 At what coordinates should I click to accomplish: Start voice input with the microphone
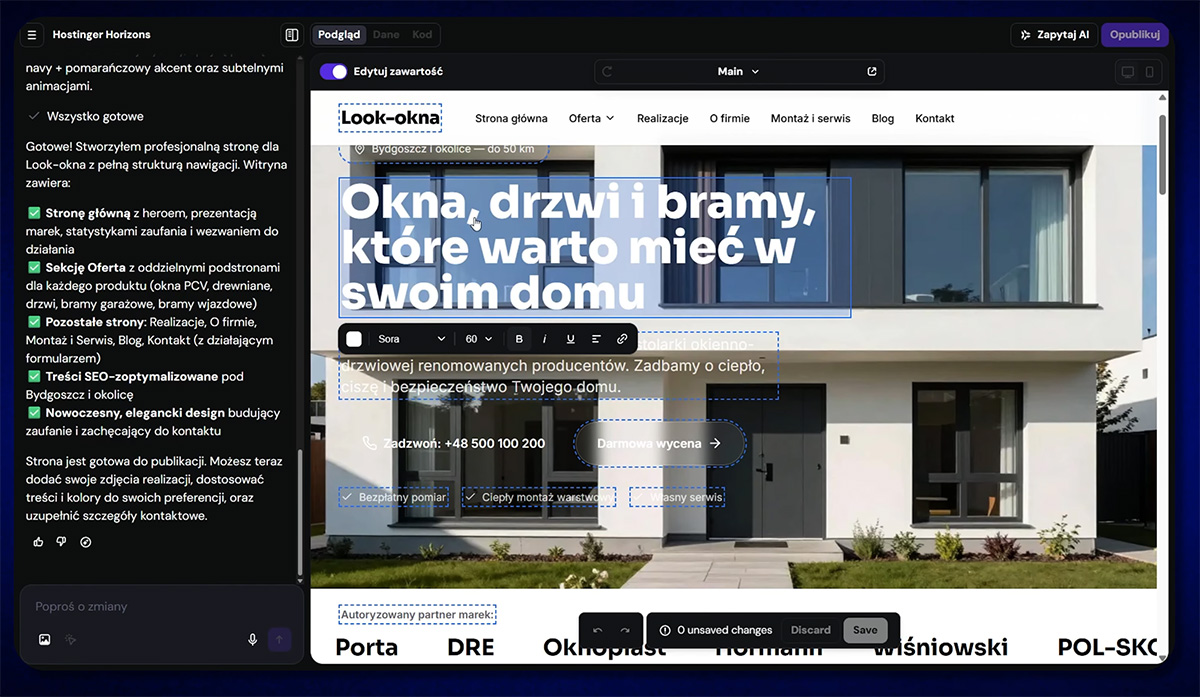pyautogui.click(x=253, y=639)
